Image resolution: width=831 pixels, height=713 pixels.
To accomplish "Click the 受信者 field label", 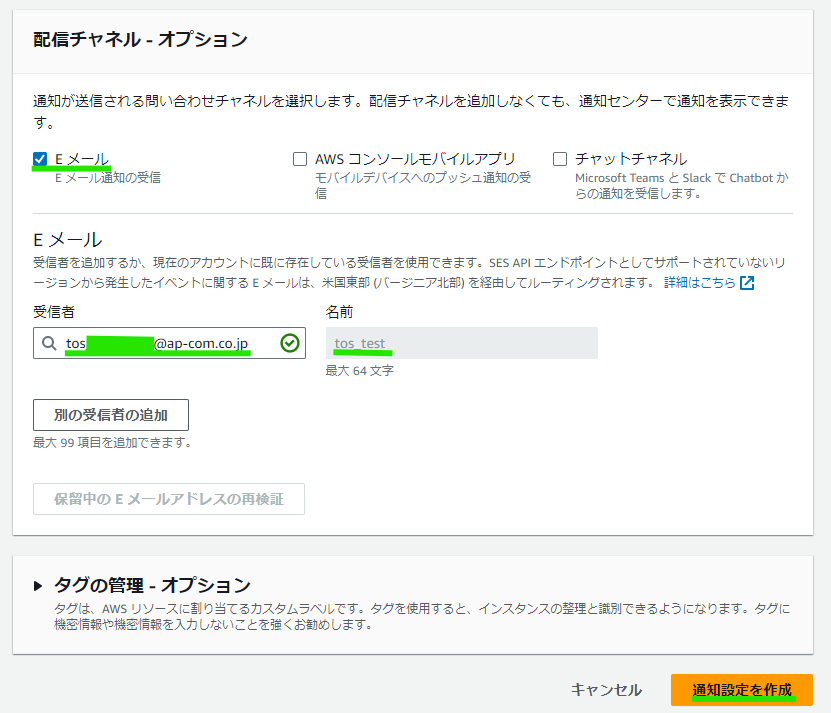I will [54, 312].
